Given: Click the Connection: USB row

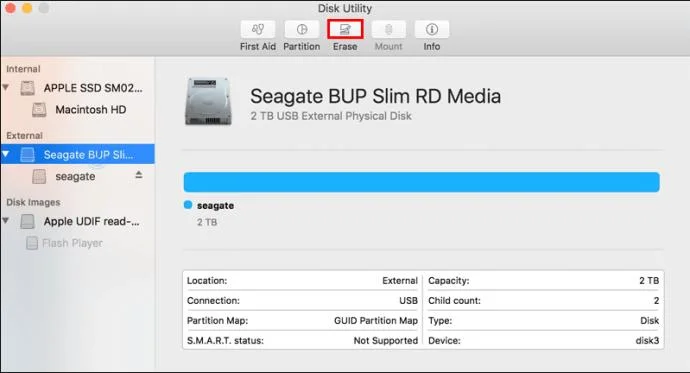Looking at the screenshot, I should (x=302, y=300).
